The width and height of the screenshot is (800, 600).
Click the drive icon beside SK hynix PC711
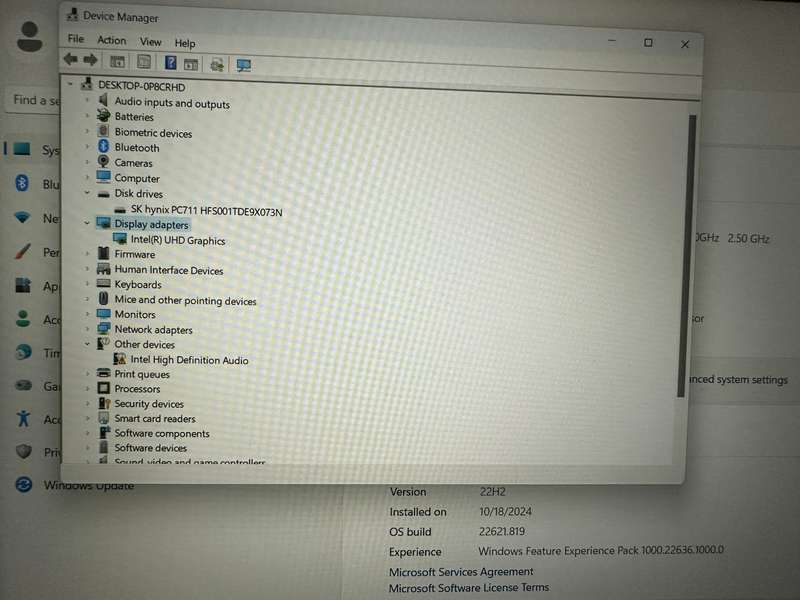click(x=120, y=209)
